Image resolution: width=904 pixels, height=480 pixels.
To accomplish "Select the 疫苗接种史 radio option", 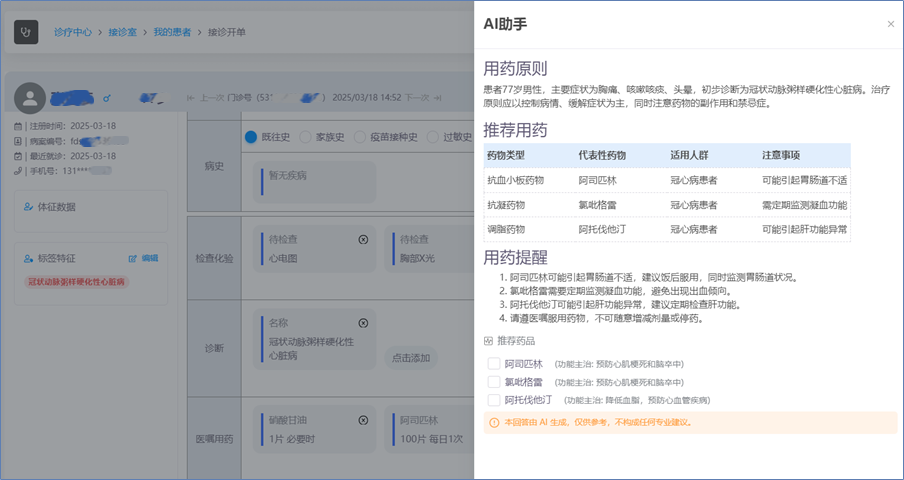I will coord(360,137).
